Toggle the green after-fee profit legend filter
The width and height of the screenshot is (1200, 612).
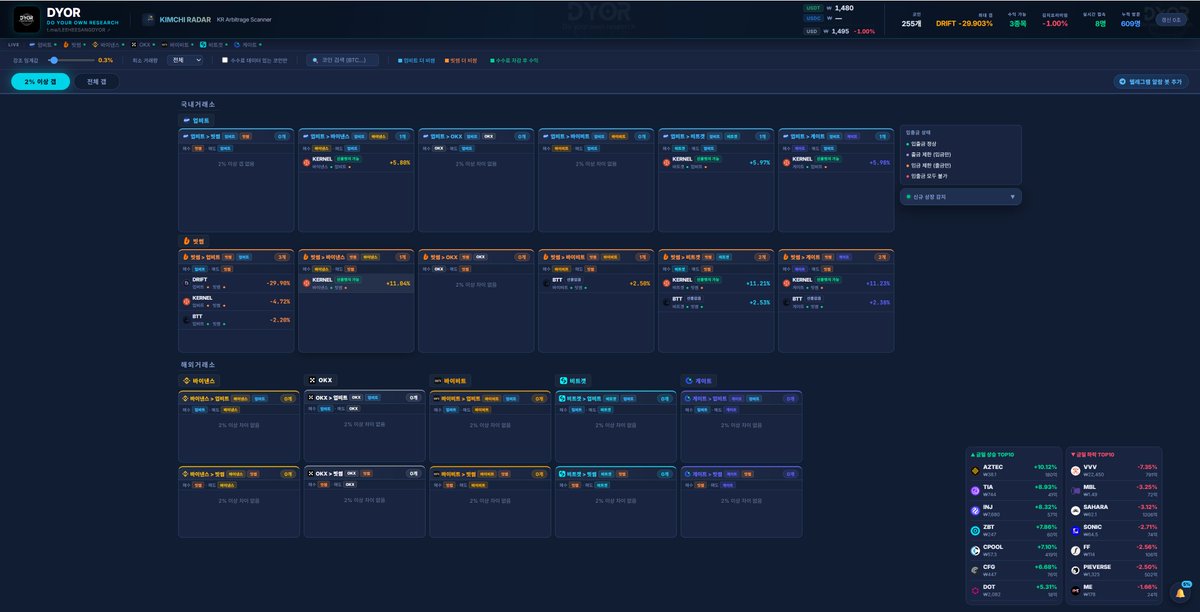tap(514, 60)
